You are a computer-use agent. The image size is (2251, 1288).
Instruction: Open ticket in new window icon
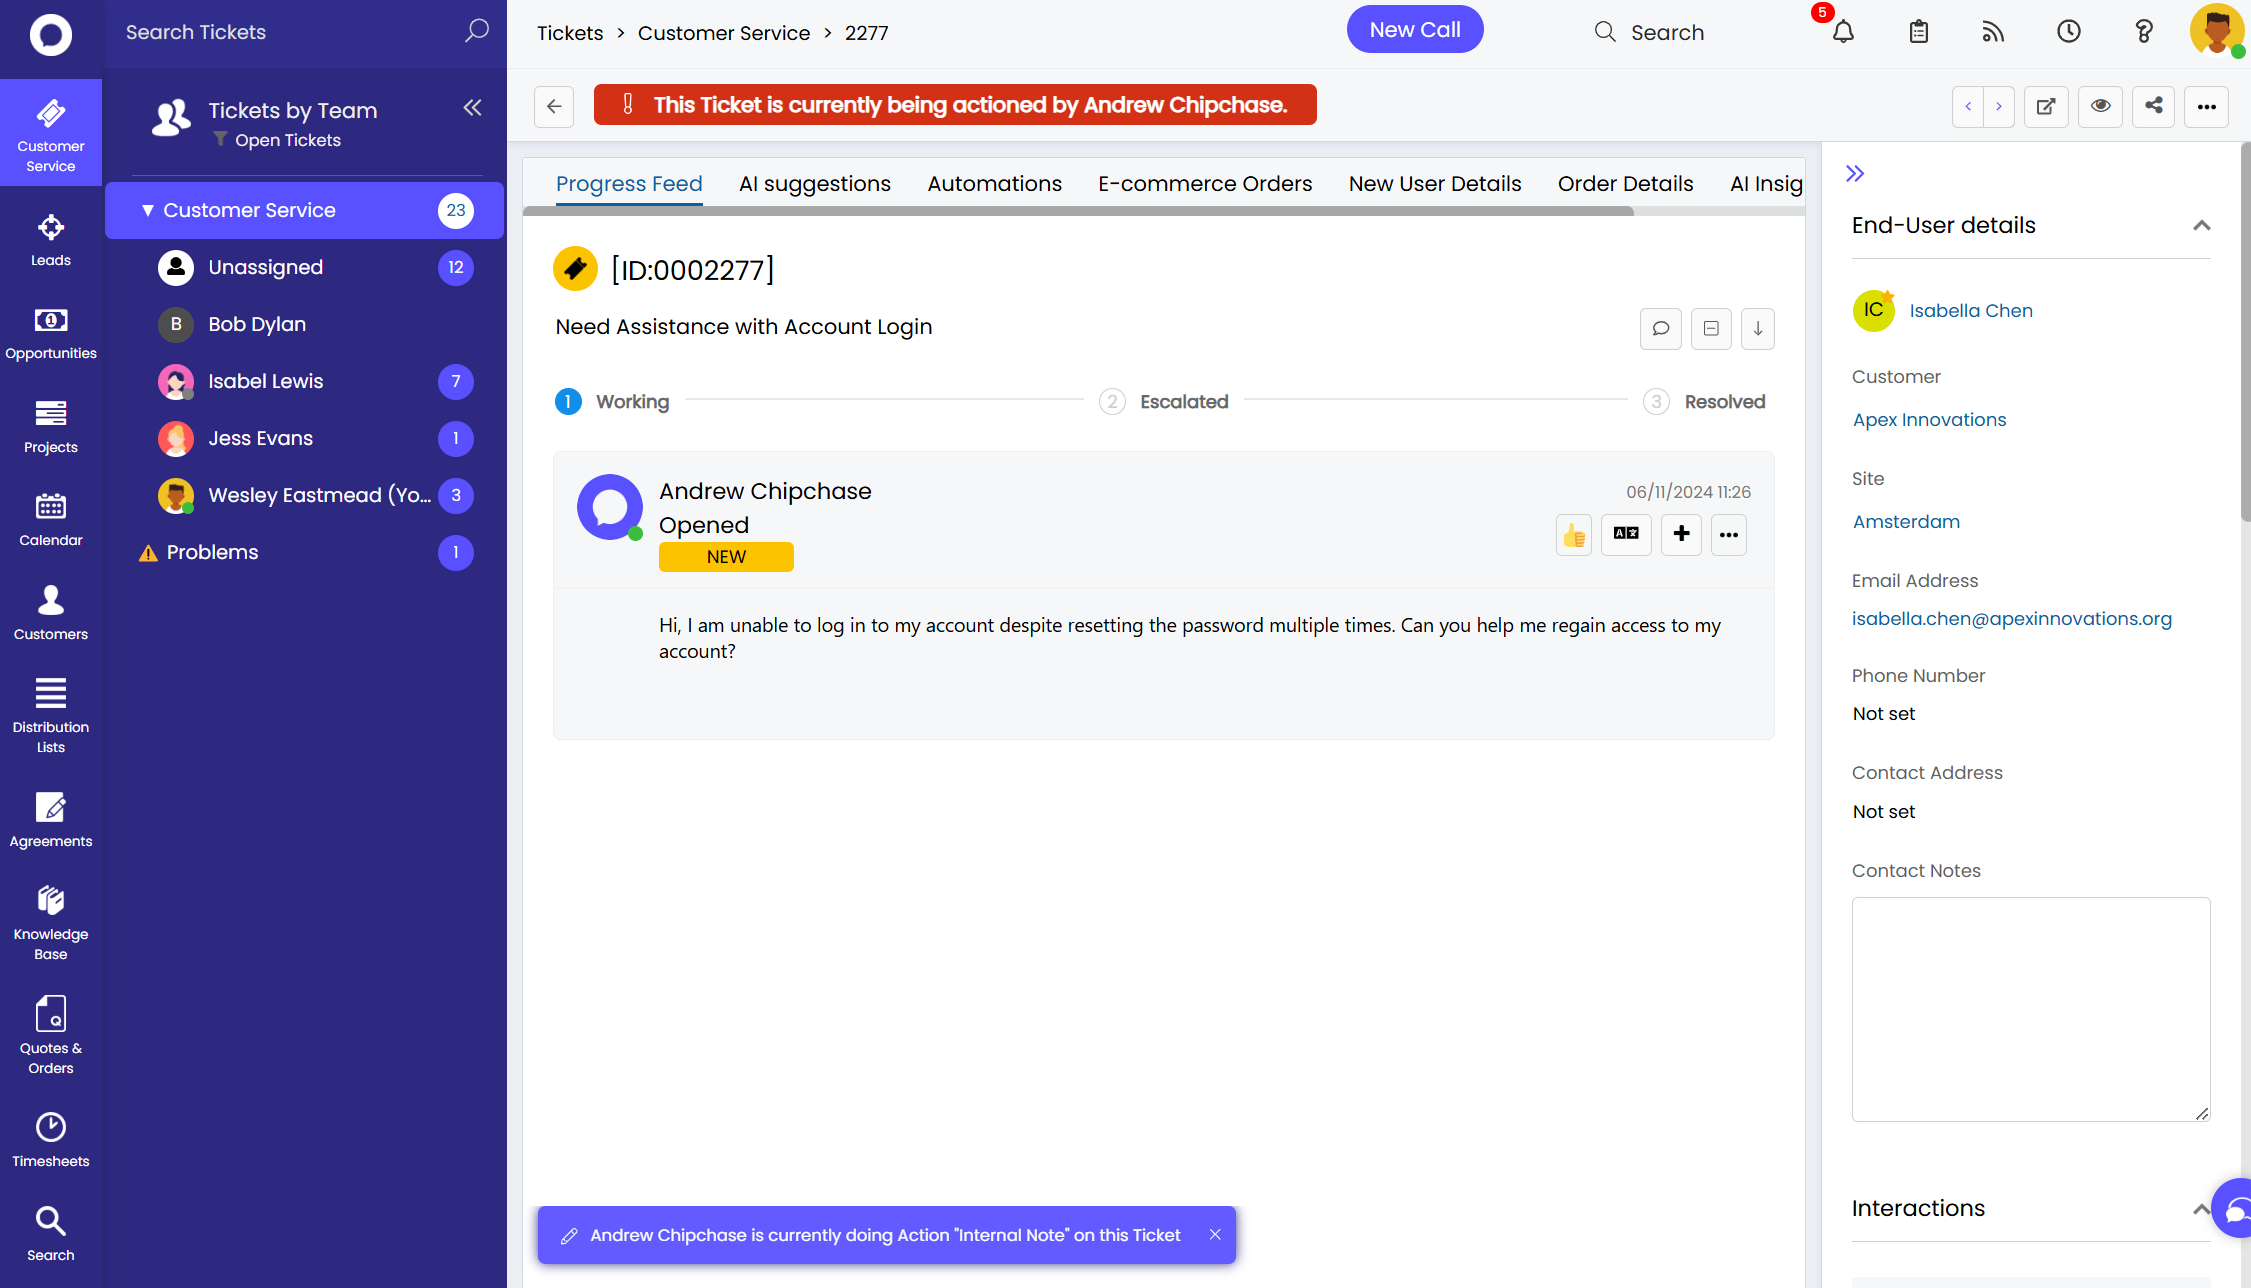pos(2046,106)
